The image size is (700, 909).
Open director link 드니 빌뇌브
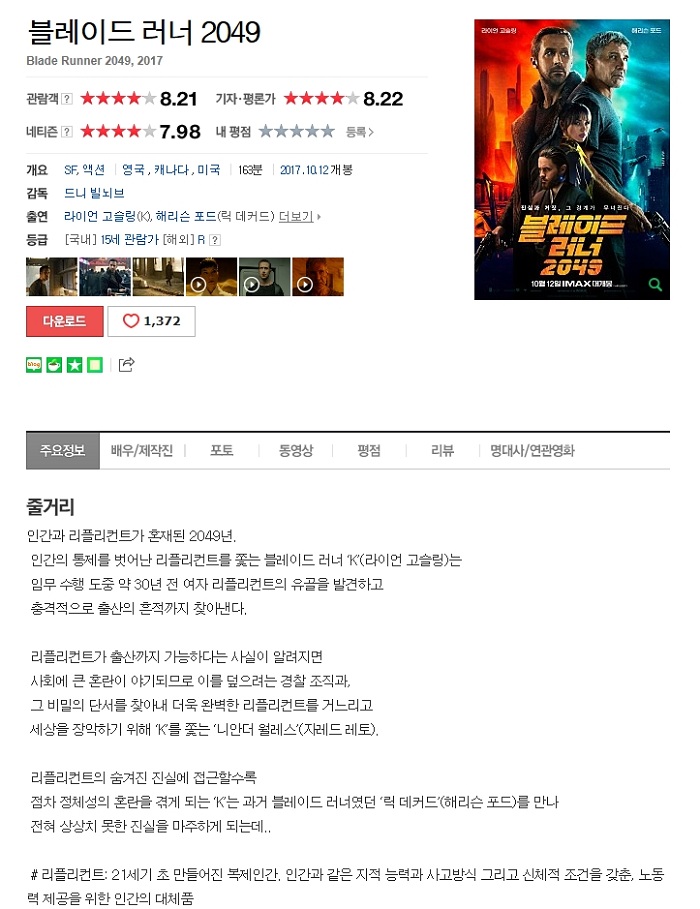pyautogui.click(x=94, y=193)
